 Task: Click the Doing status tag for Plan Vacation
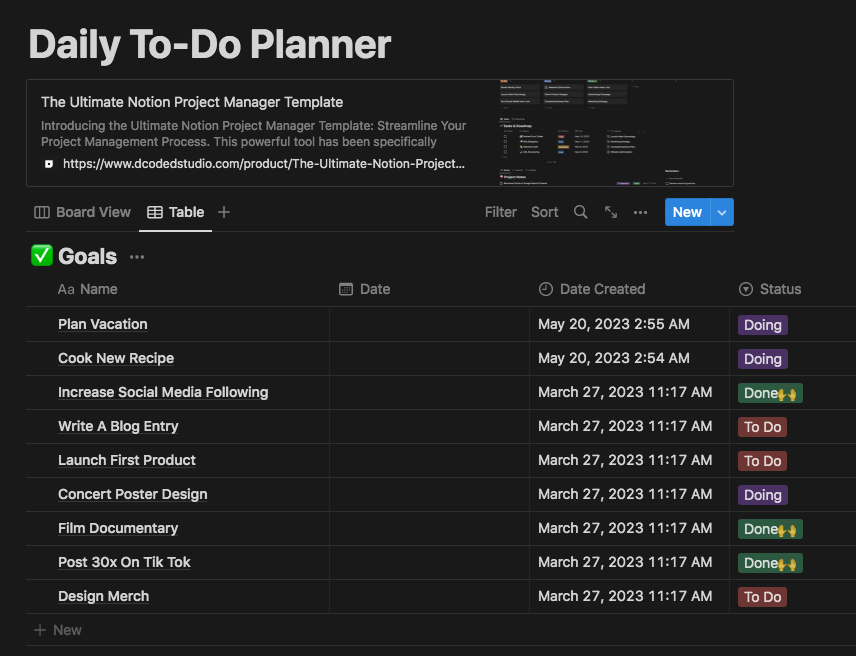click(x=762, y=325)
